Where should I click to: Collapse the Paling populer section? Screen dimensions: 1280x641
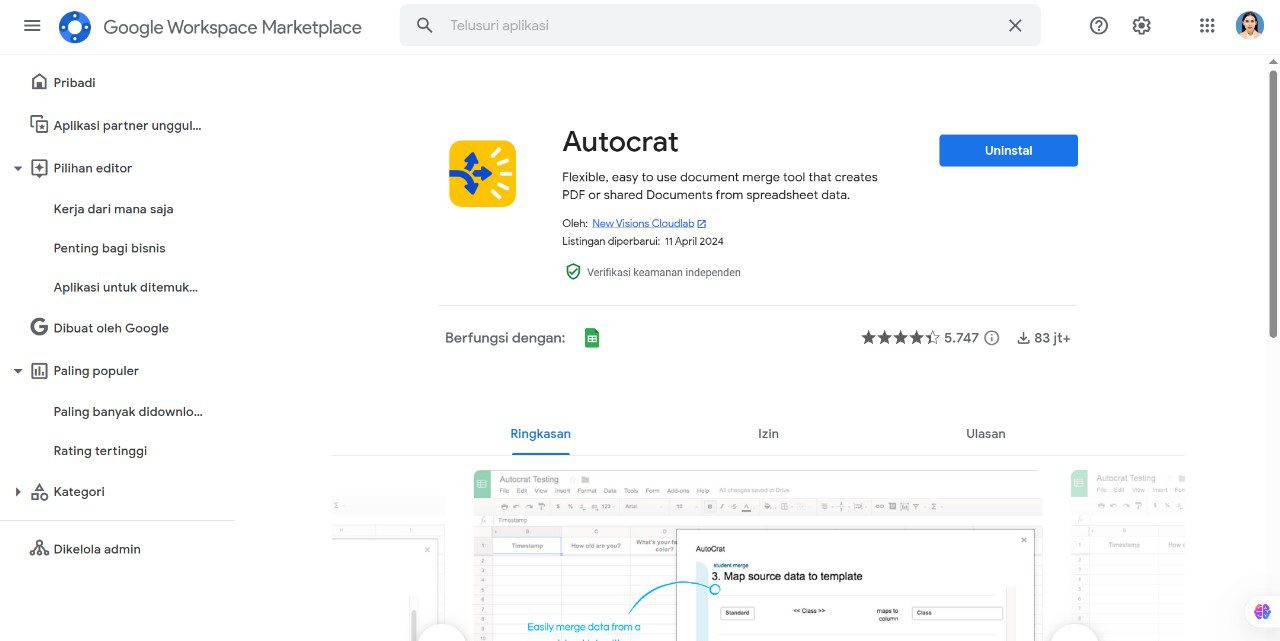16,370
